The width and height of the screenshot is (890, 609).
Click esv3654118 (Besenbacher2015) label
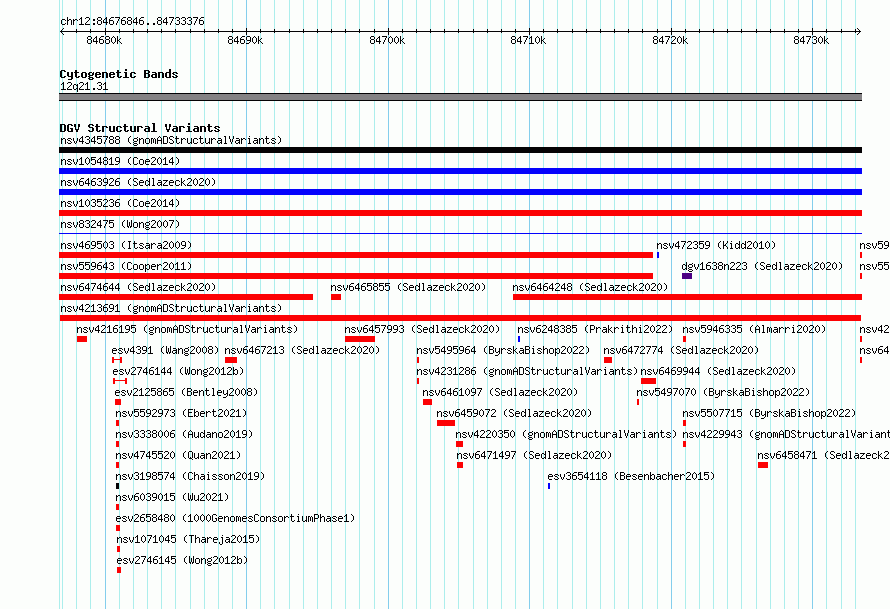point(631,476)
